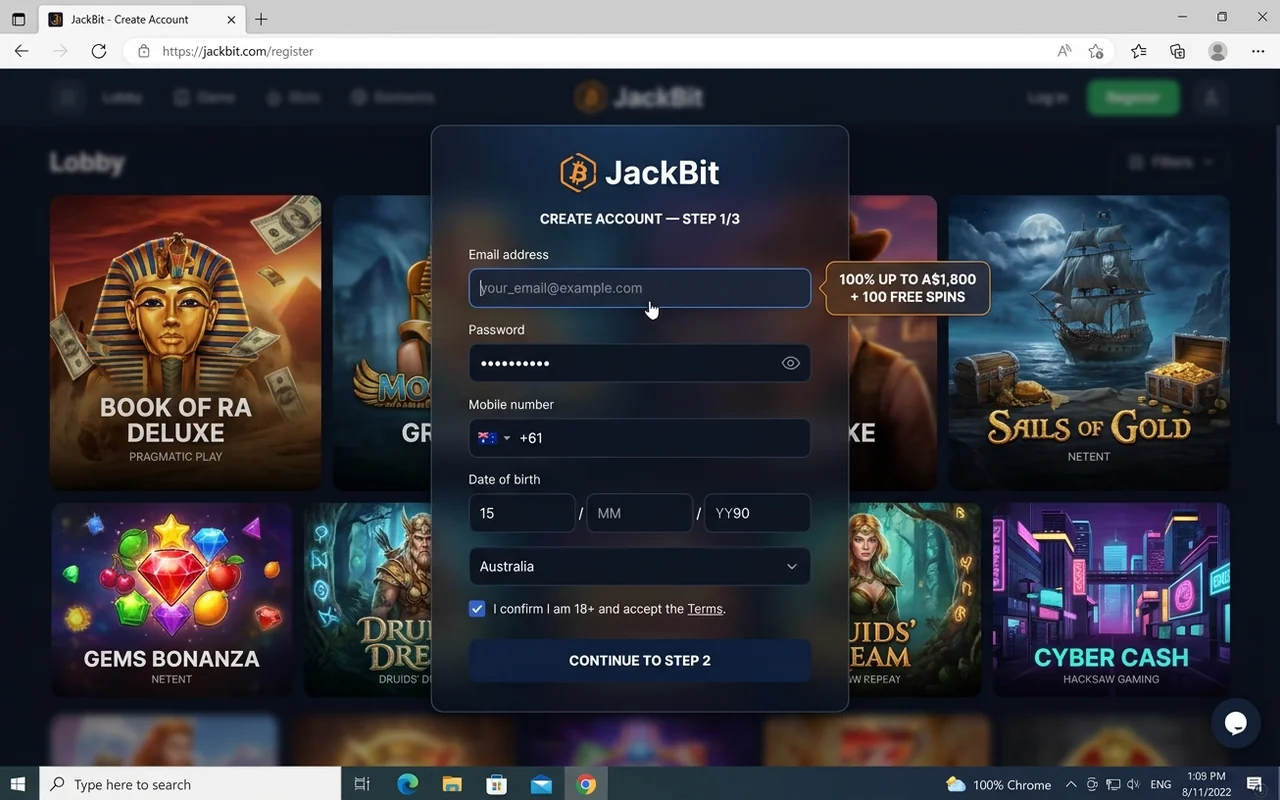
Task: Open the browser profile avatar
Action: (x=1218, y=51)
